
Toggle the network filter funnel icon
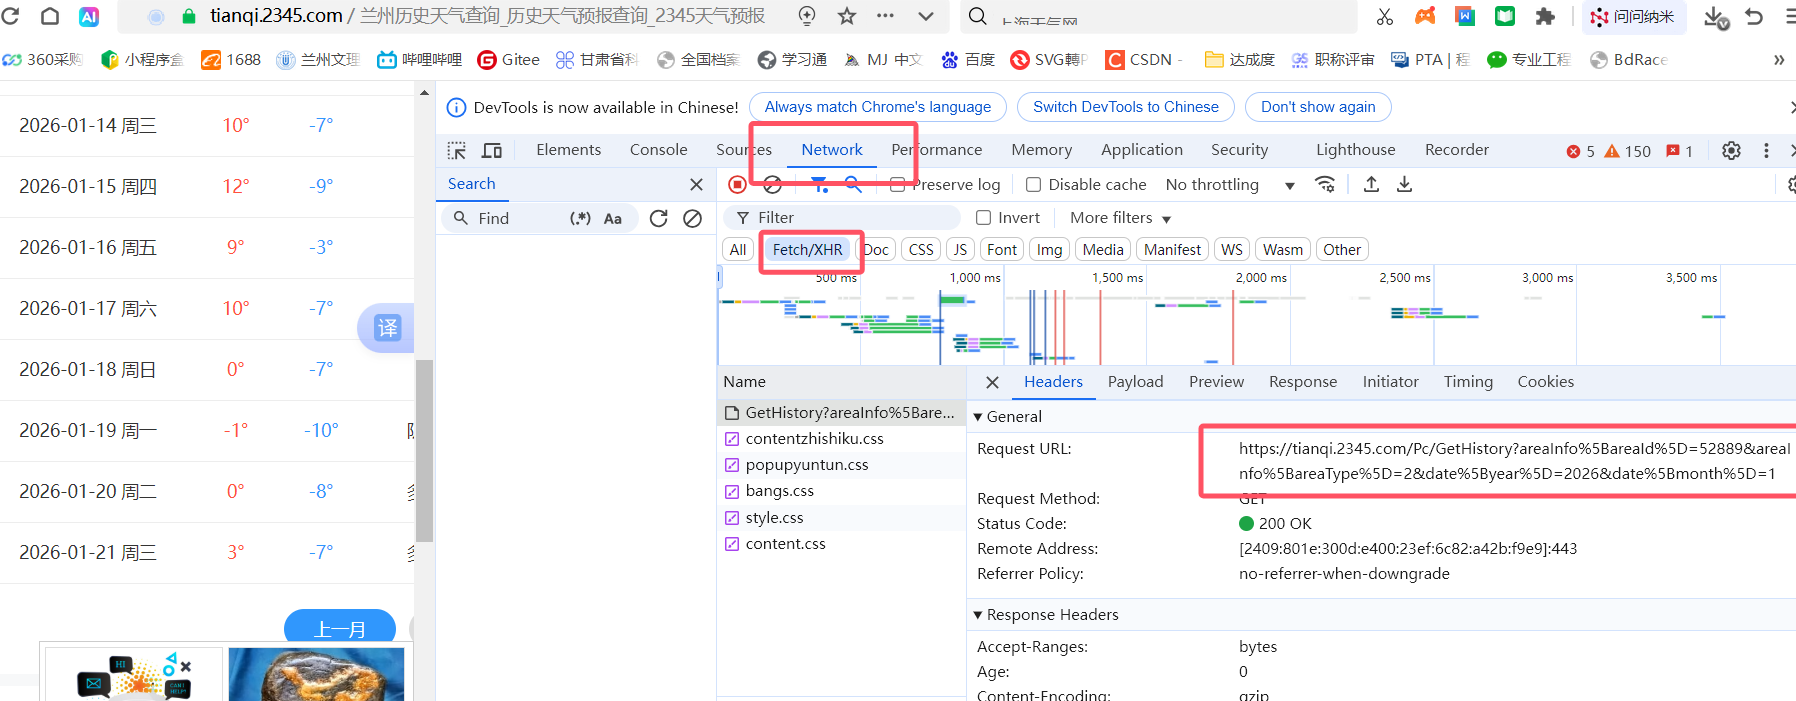click(x=819, y=184)
